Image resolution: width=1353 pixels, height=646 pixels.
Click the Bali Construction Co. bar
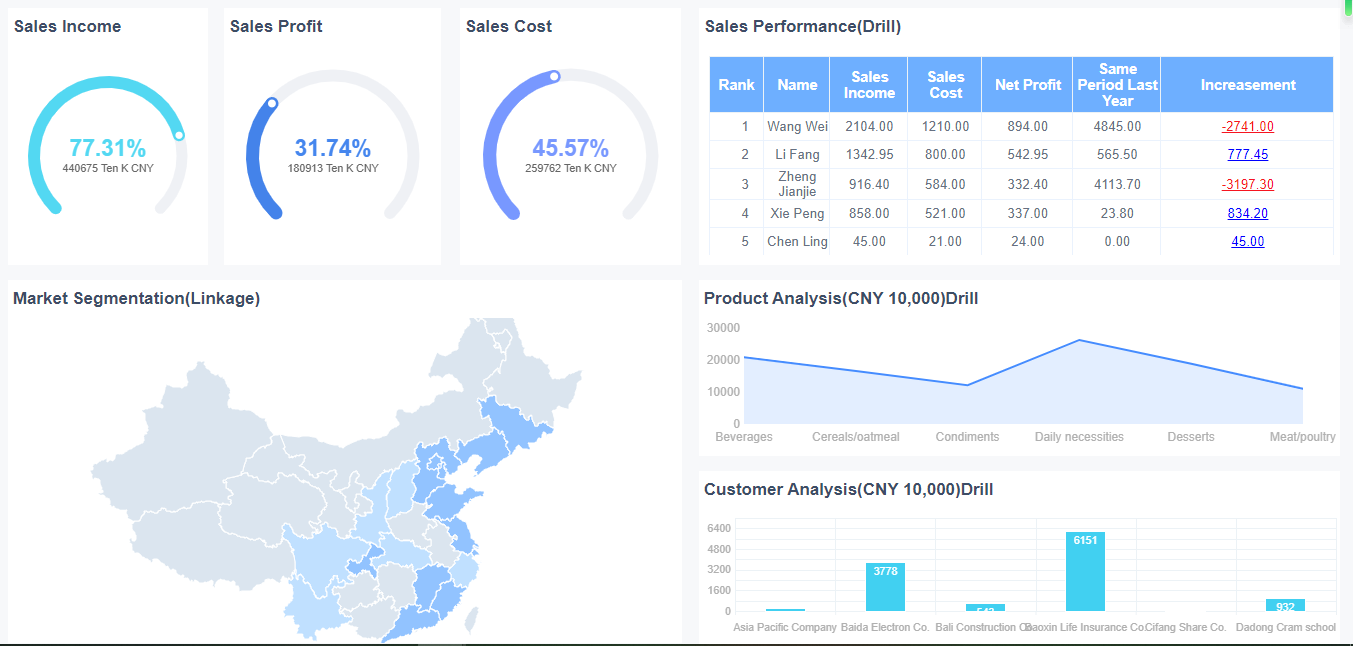(x=985, y=608)
